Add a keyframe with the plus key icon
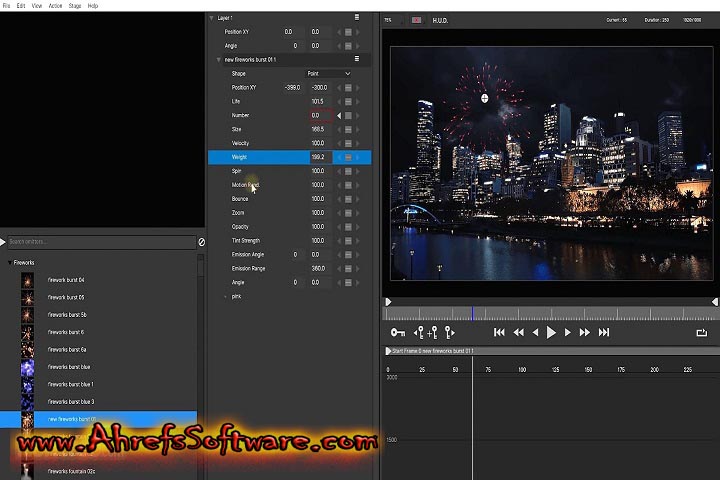This screenshot has height=480, width=720. (433, 332)
